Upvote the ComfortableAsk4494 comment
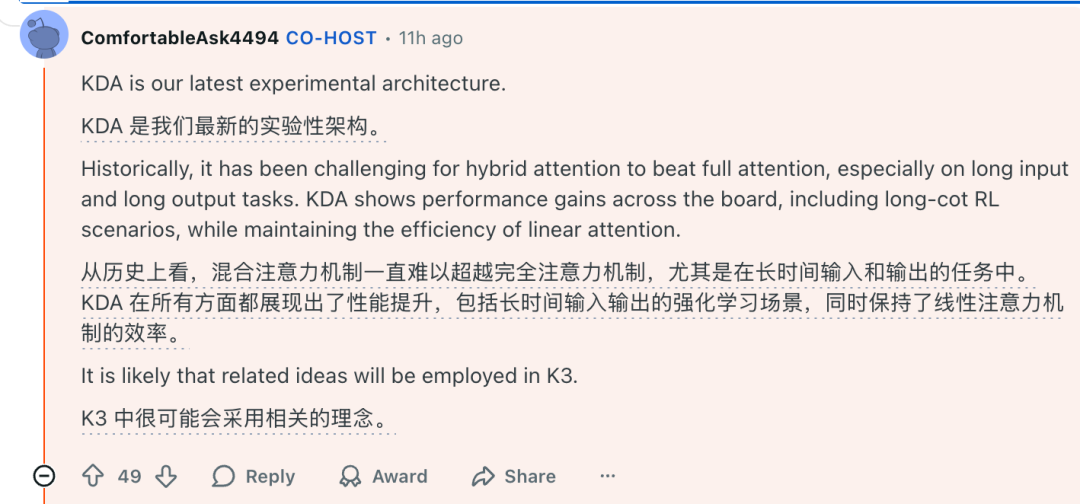This screenshot has width=1080, height=504. pyautogui.click(x=93, y=476)
